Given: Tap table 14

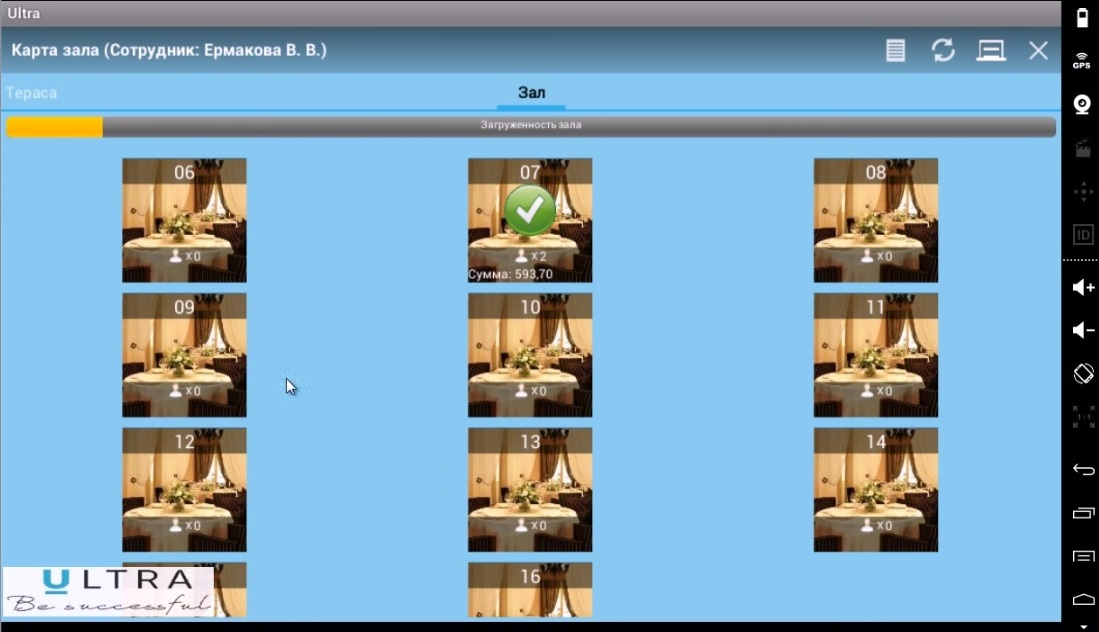Looking at the screenshot, I should point(875,489).
